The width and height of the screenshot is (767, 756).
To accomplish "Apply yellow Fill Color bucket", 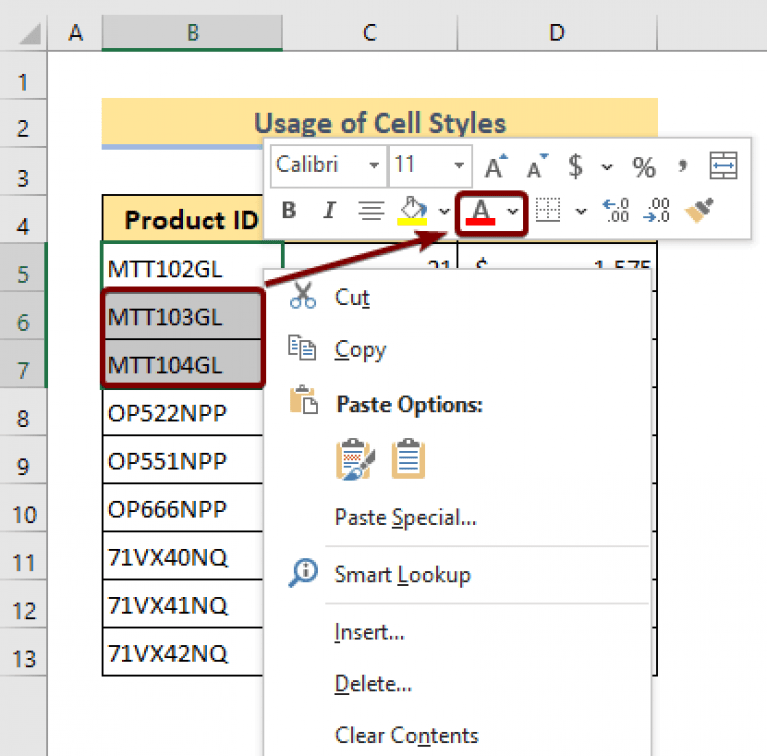I will click(x=413, y=211).
